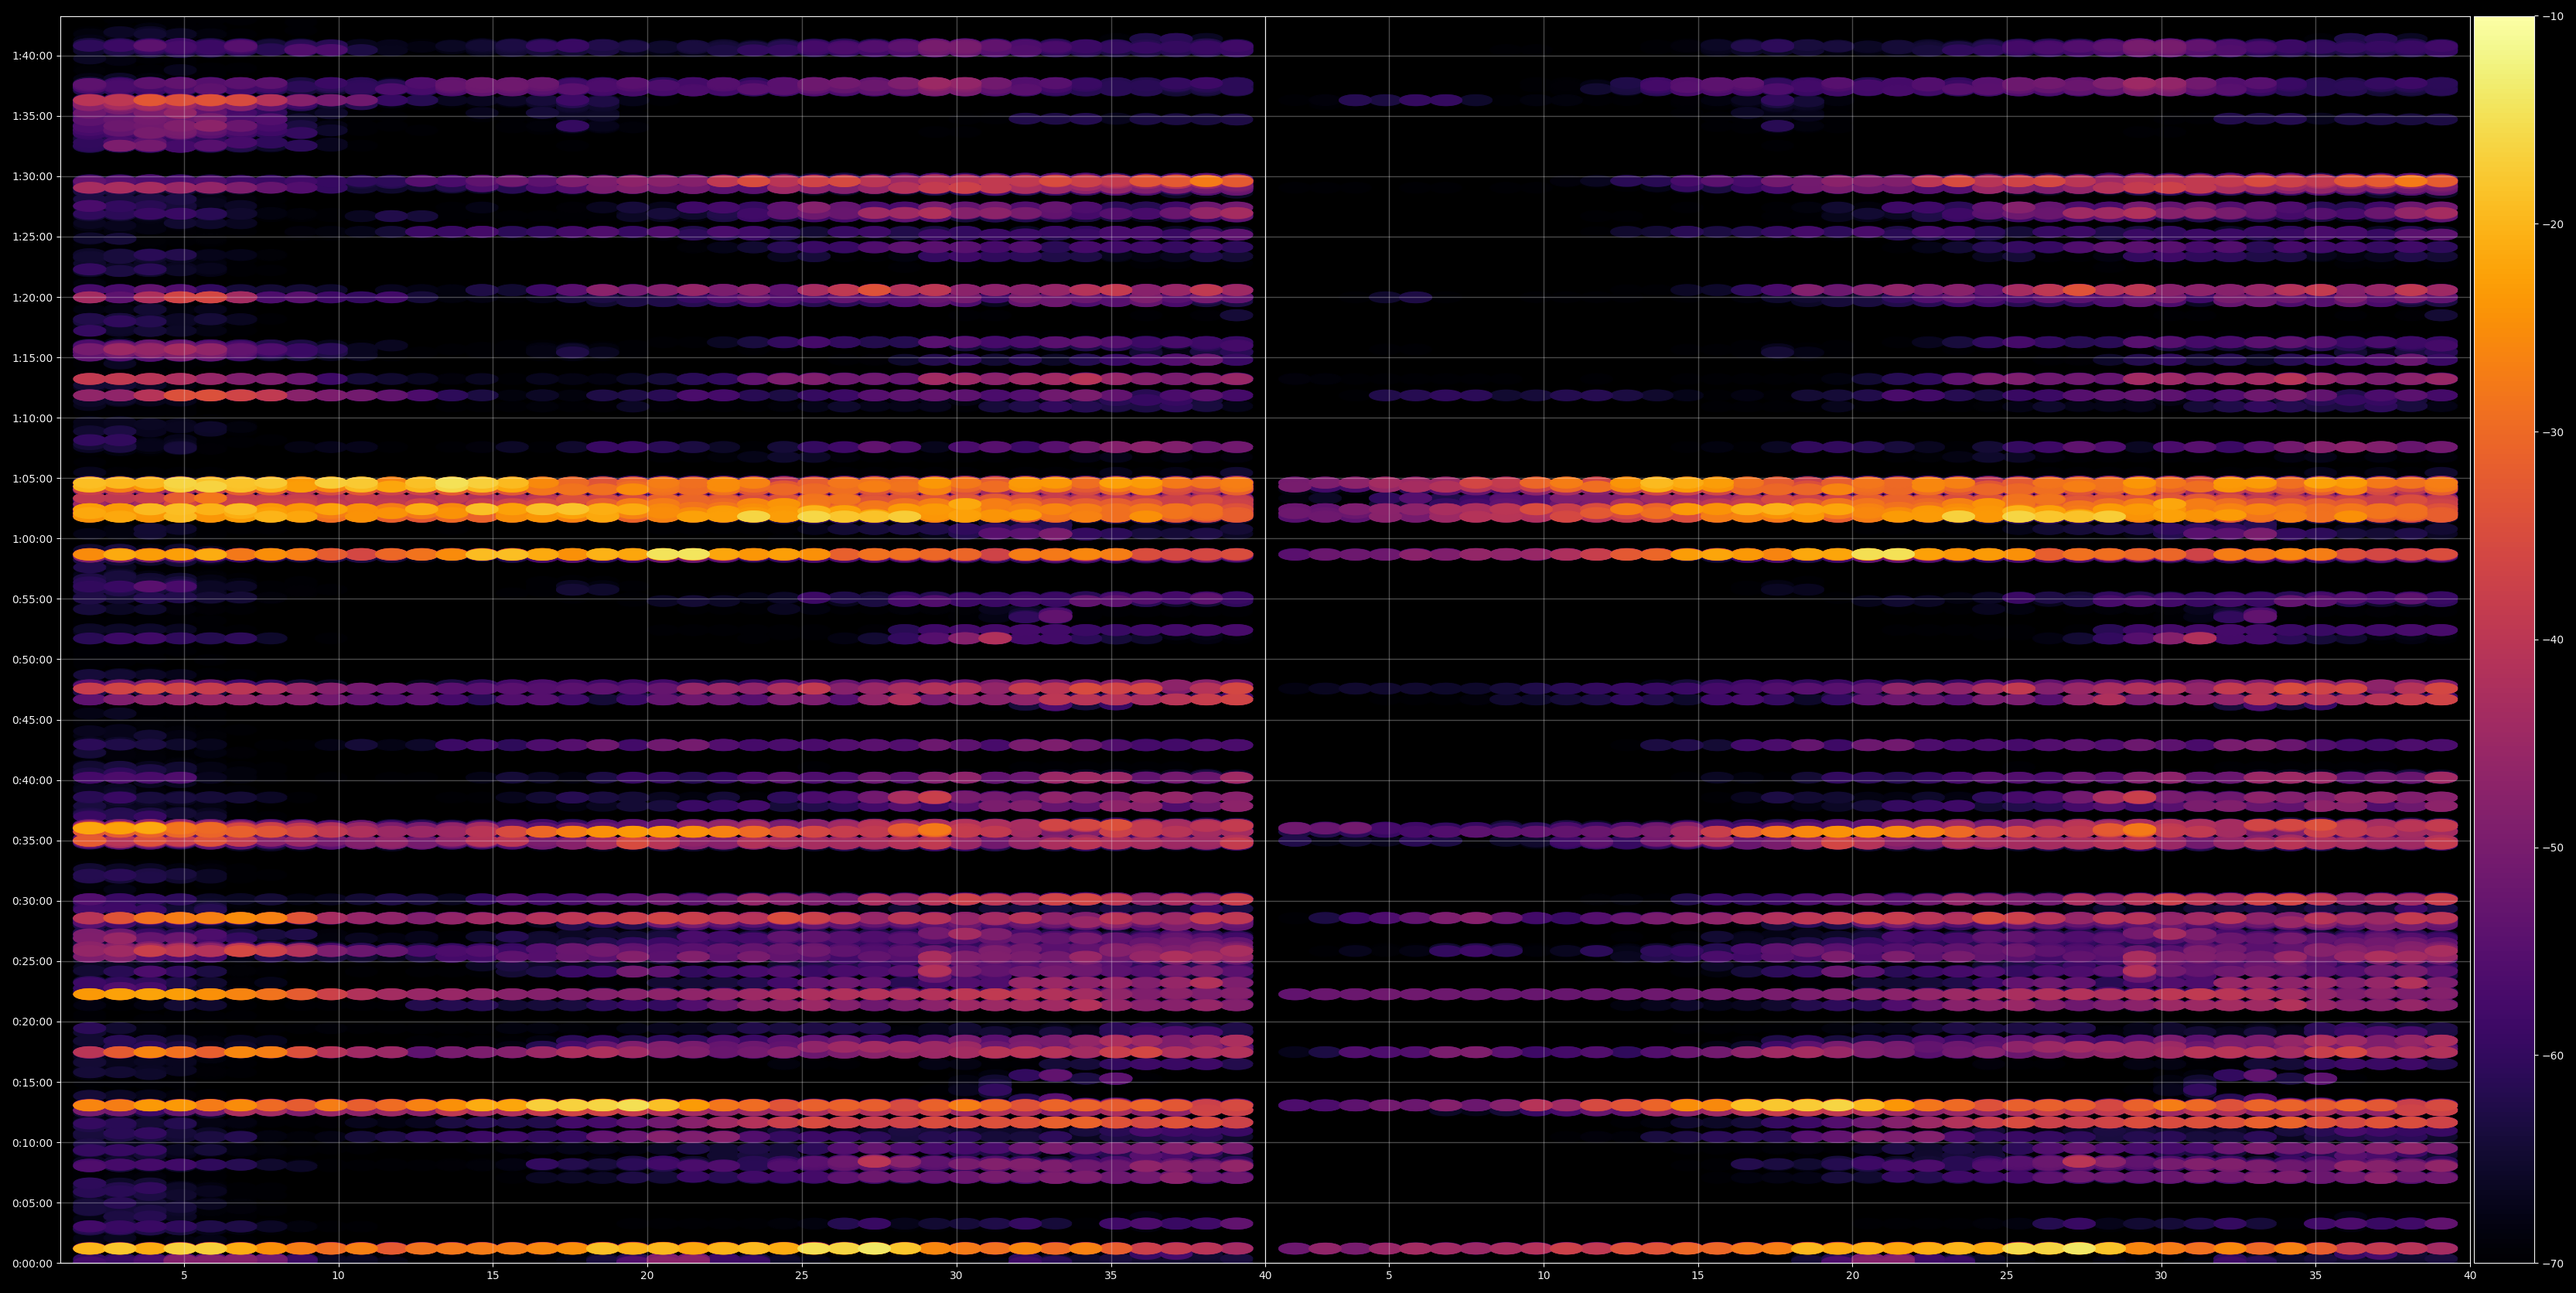
Task: Click the inferno colorbar gradient strip
Action: pos(2504,640)
